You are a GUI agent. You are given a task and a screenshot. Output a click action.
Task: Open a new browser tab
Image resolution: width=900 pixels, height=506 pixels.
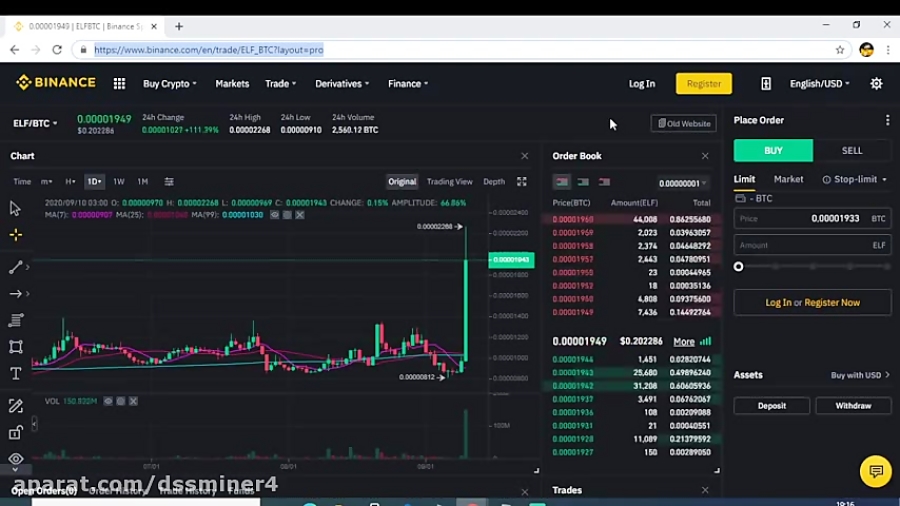point(179,26)
